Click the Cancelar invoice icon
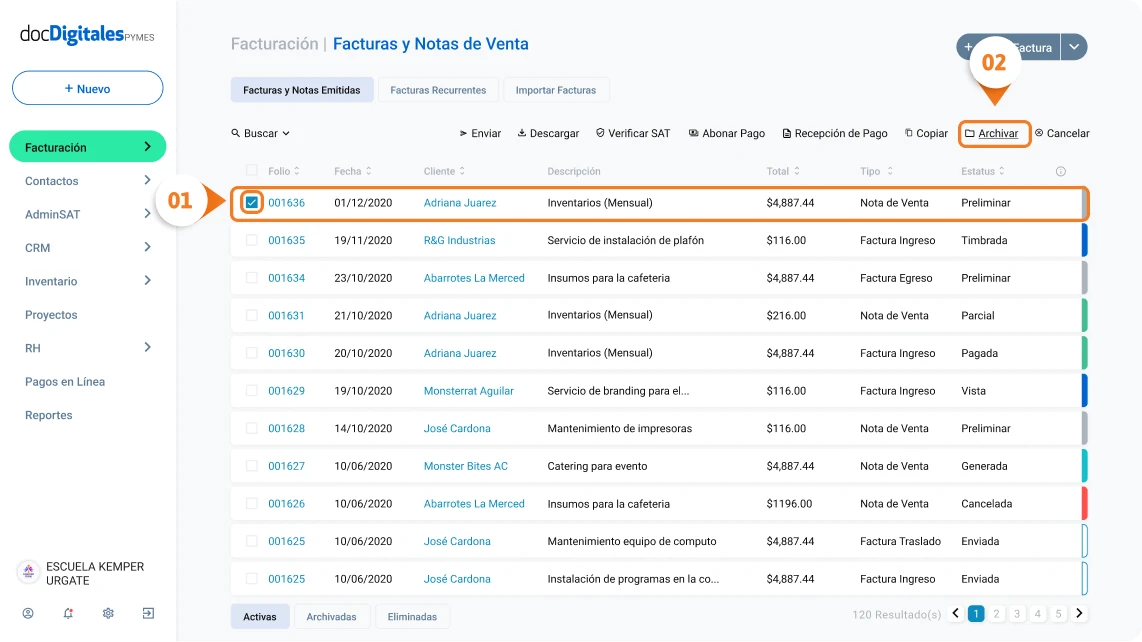This screenshot has height=642, width=1142. (1039, 133)
